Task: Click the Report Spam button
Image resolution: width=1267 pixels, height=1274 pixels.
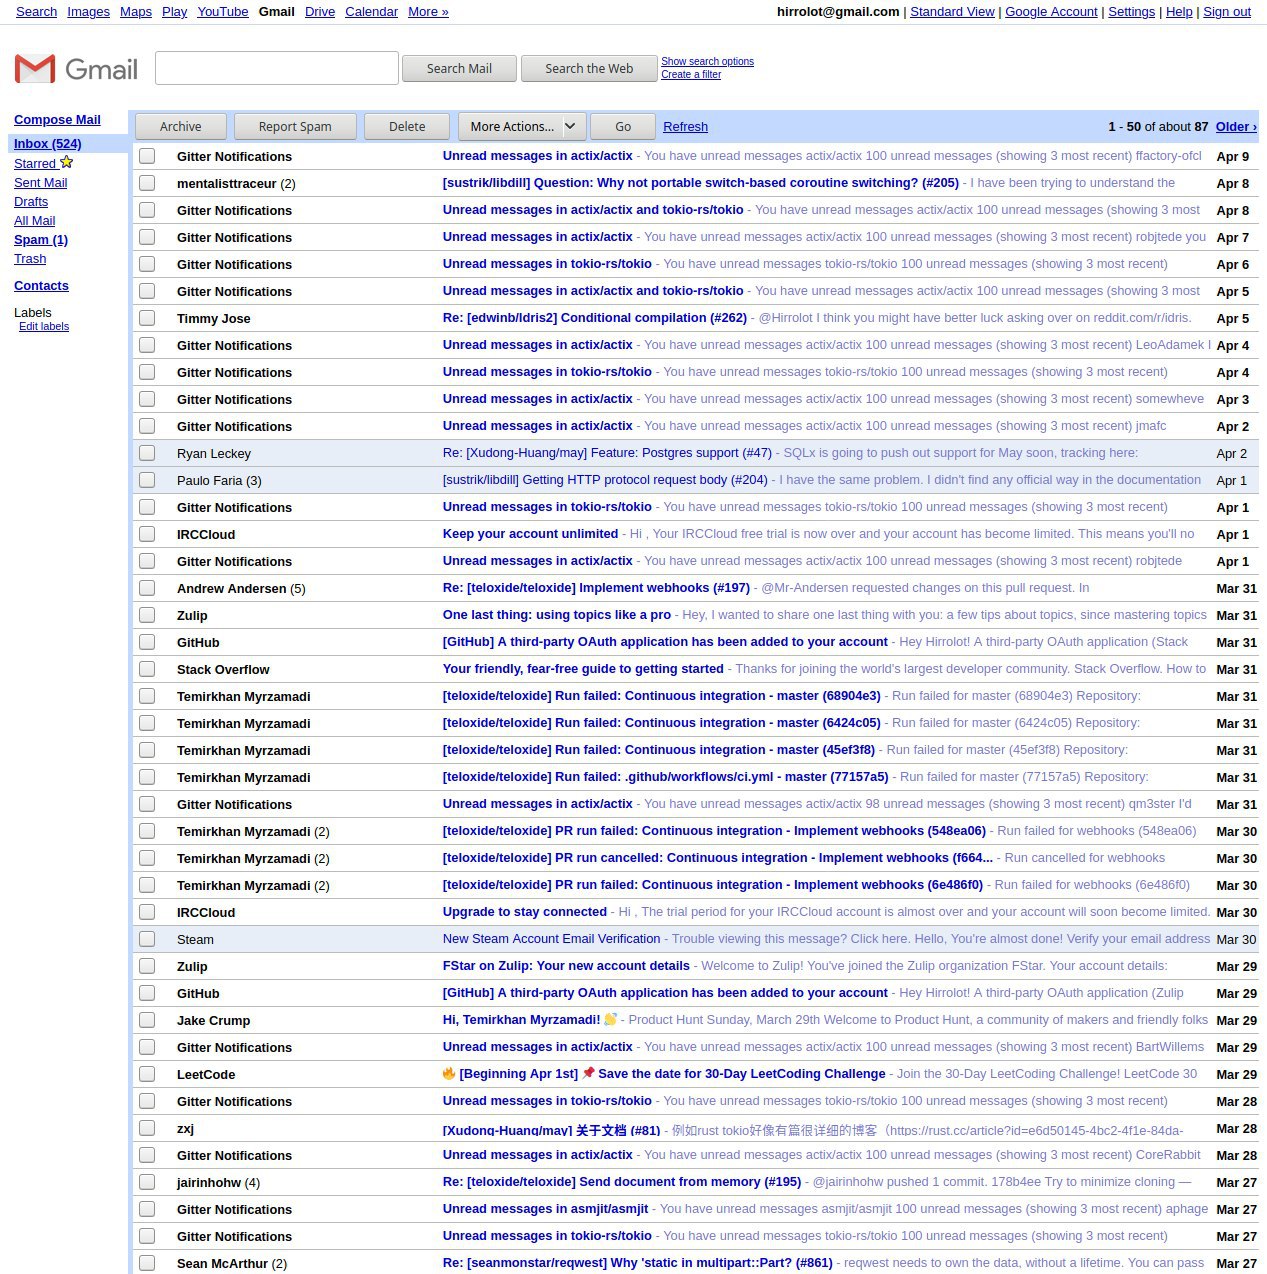Action: (x=295, y=127)
